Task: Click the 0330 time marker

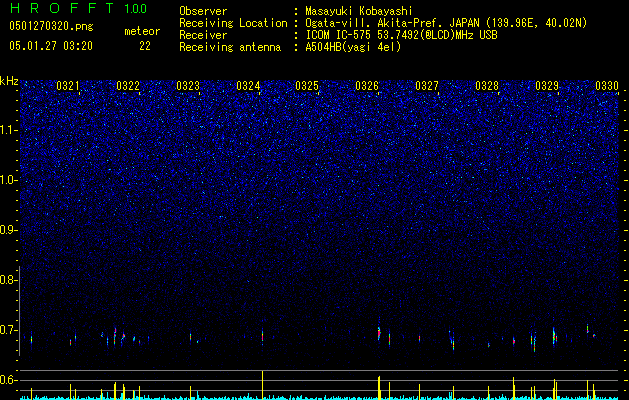Action: pos(607,86)
